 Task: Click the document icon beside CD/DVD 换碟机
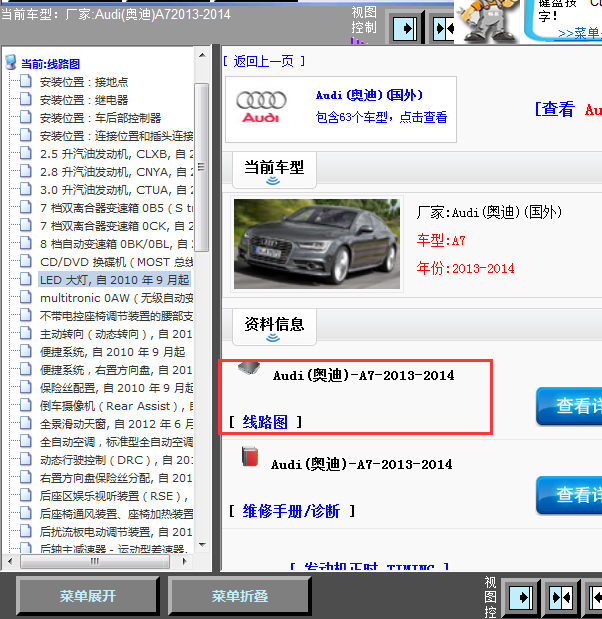coord(26,261)
